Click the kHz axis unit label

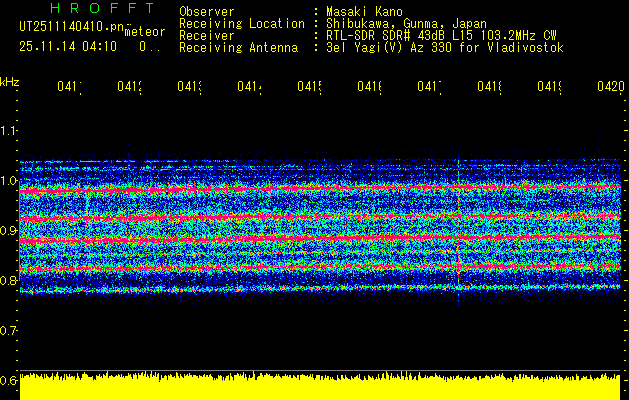click(9, 81)
